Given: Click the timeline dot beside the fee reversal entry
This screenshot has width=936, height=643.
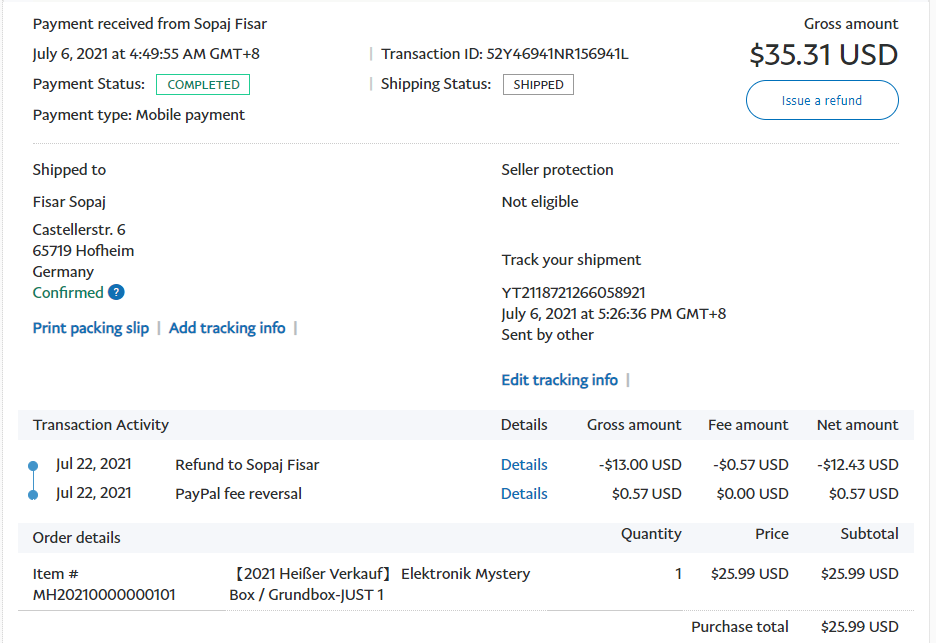Looking at the screenshot, I should coord(33,495).
